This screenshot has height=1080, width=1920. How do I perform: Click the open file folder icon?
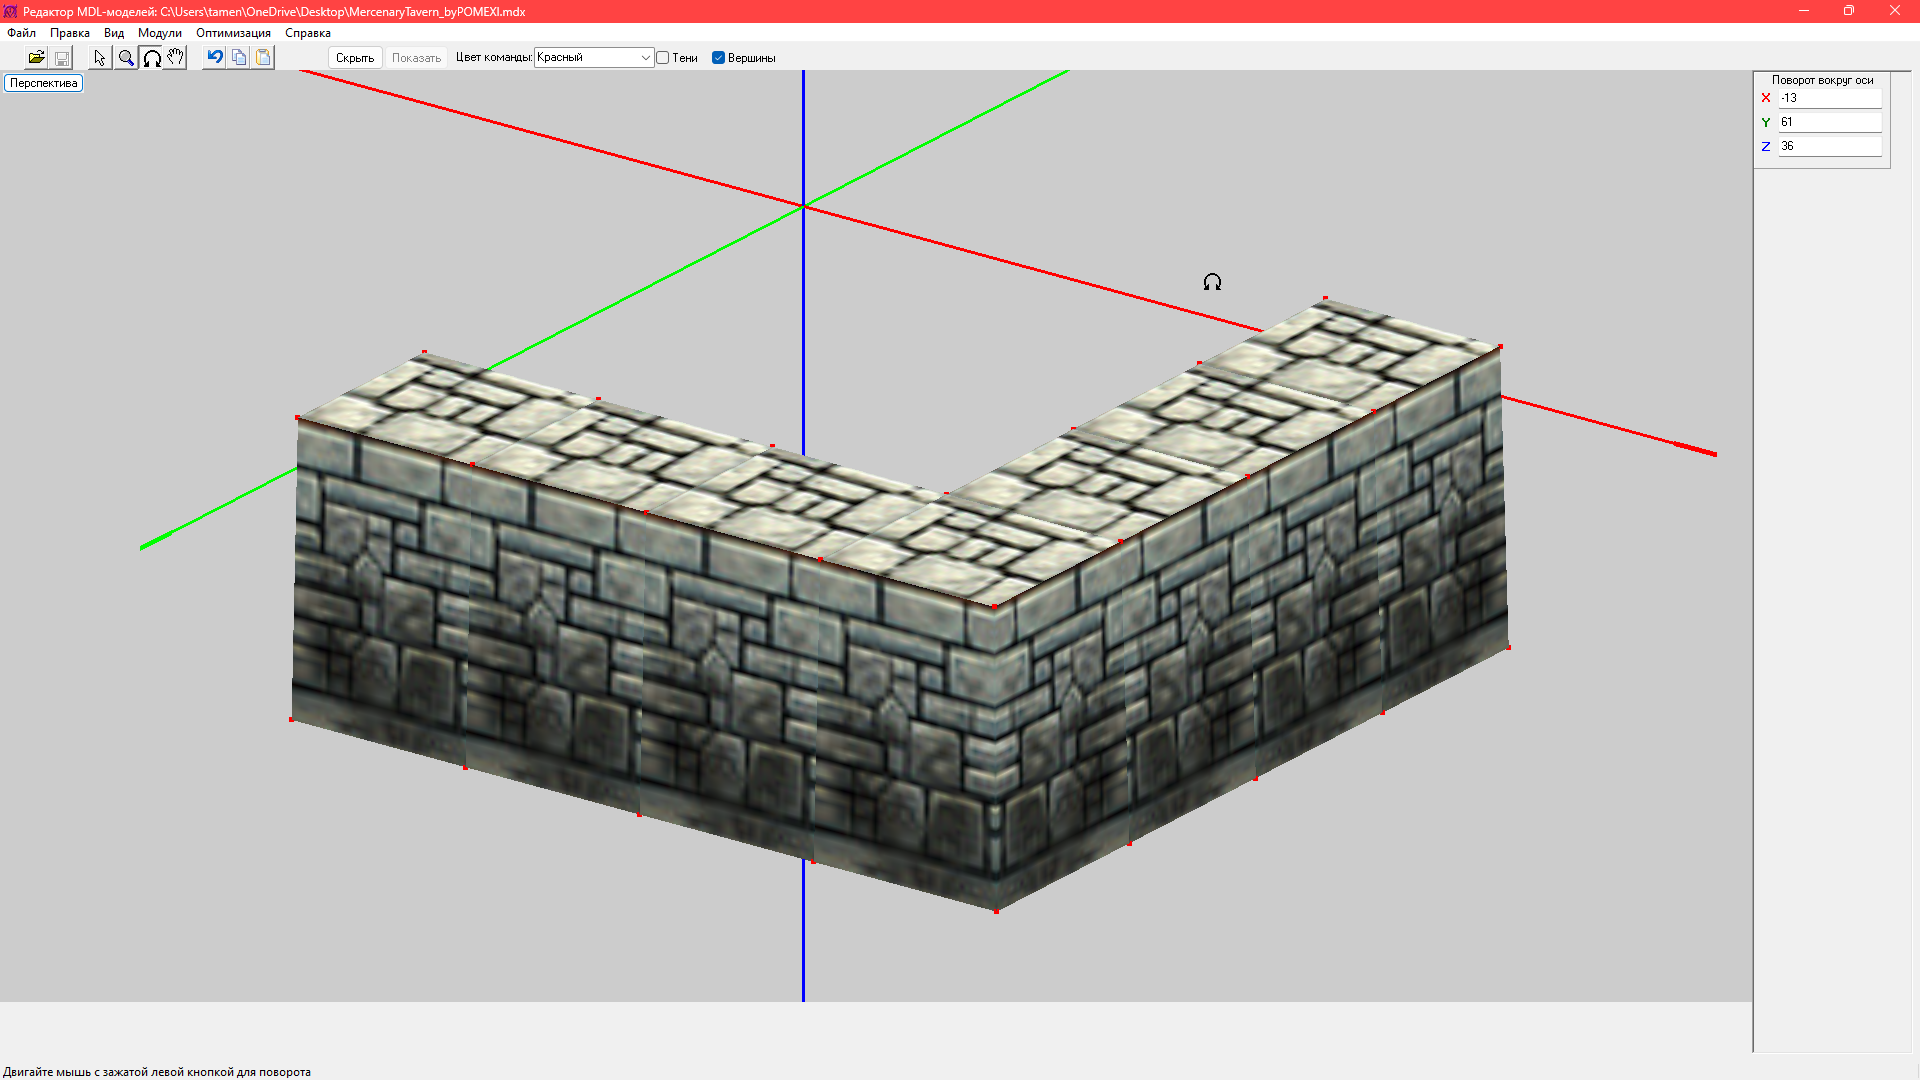36,58
